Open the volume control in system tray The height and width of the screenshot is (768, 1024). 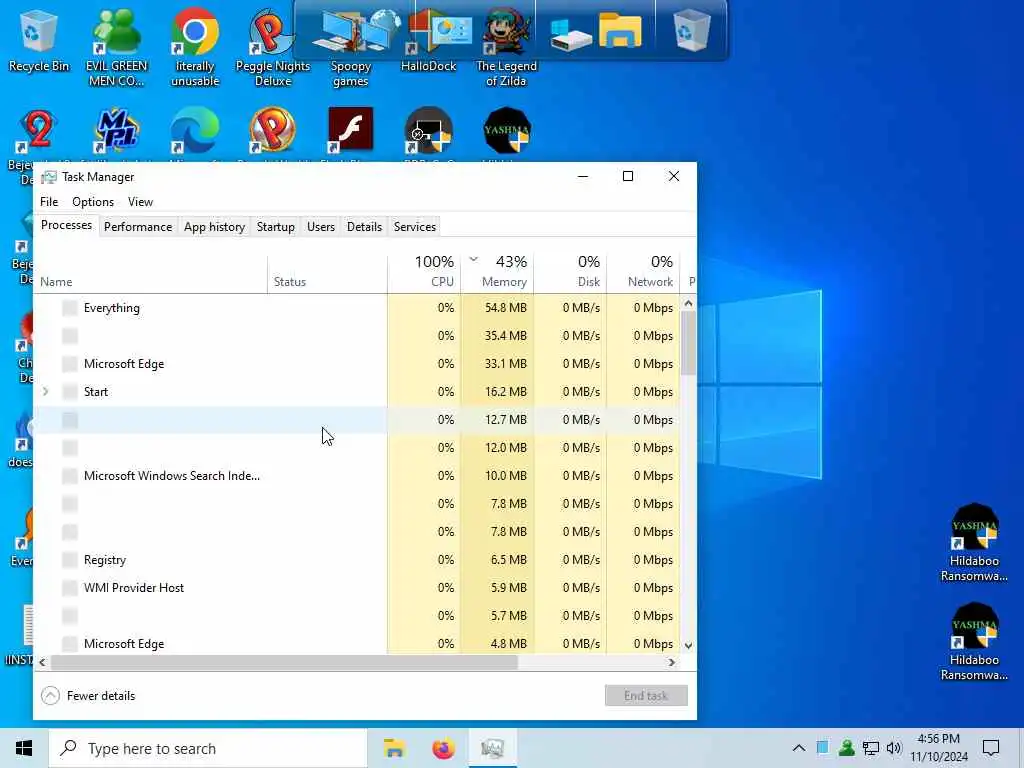click(x=894, y=748)
